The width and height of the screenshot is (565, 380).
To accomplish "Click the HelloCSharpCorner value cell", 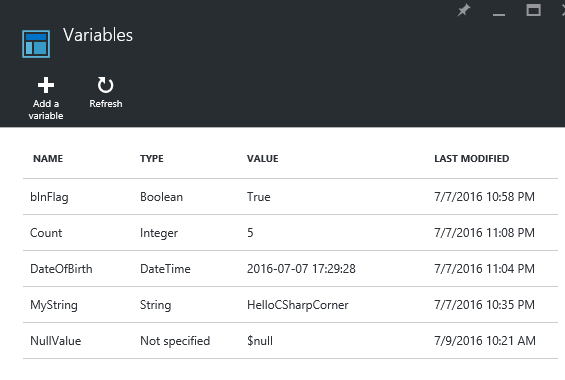I will [x=298, y=305].
